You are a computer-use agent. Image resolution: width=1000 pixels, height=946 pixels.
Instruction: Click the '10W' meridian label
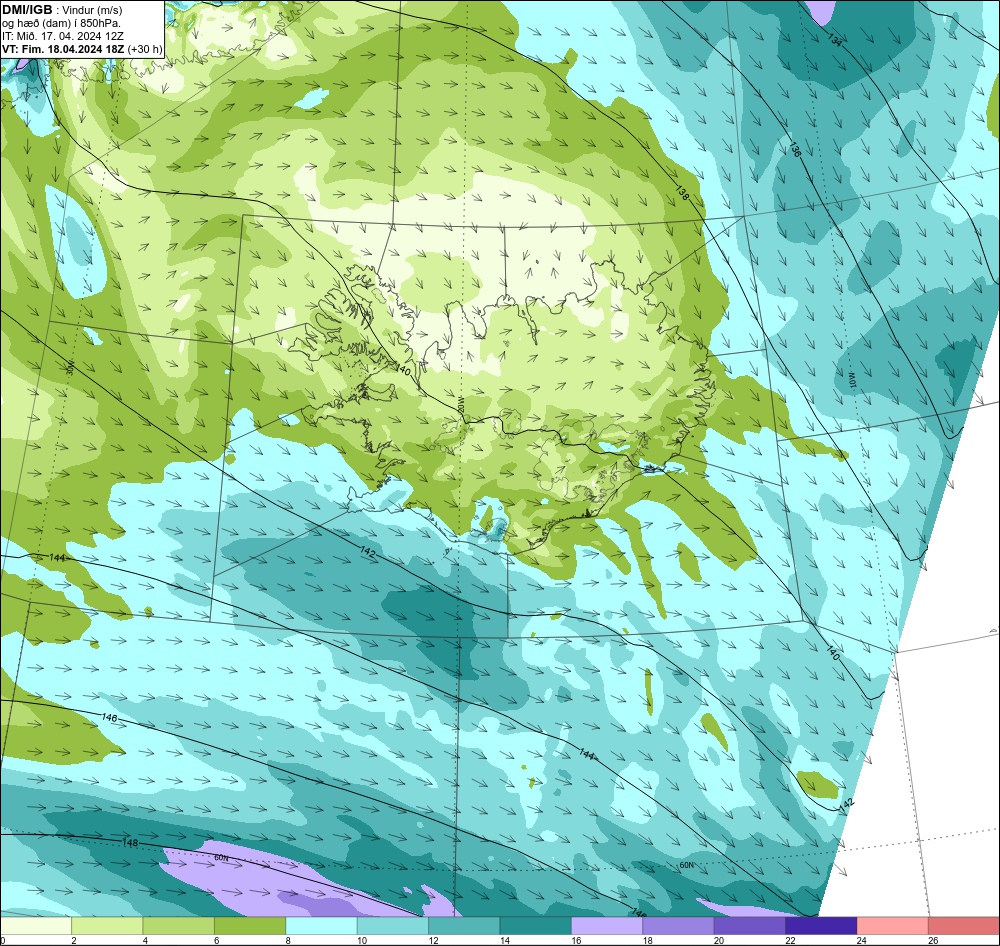(x=851, y=380)
